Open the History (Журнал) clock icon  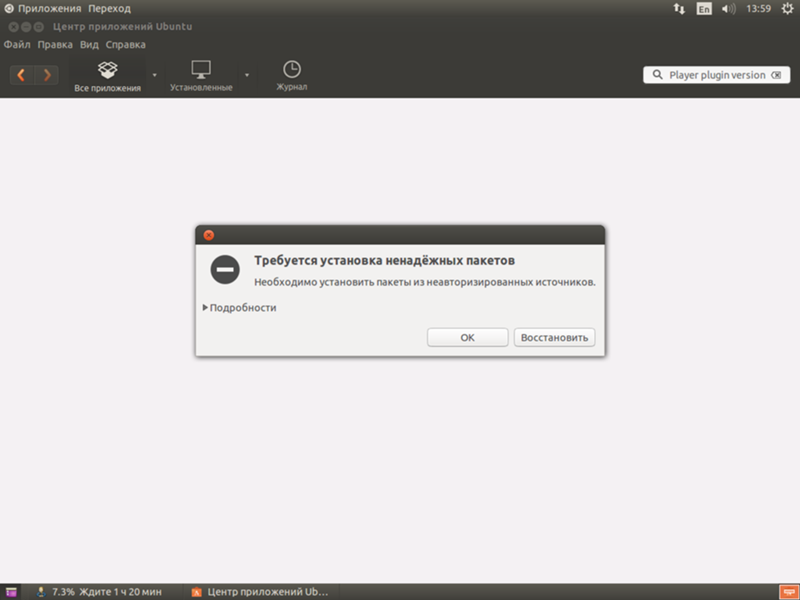tap(292, 77)
